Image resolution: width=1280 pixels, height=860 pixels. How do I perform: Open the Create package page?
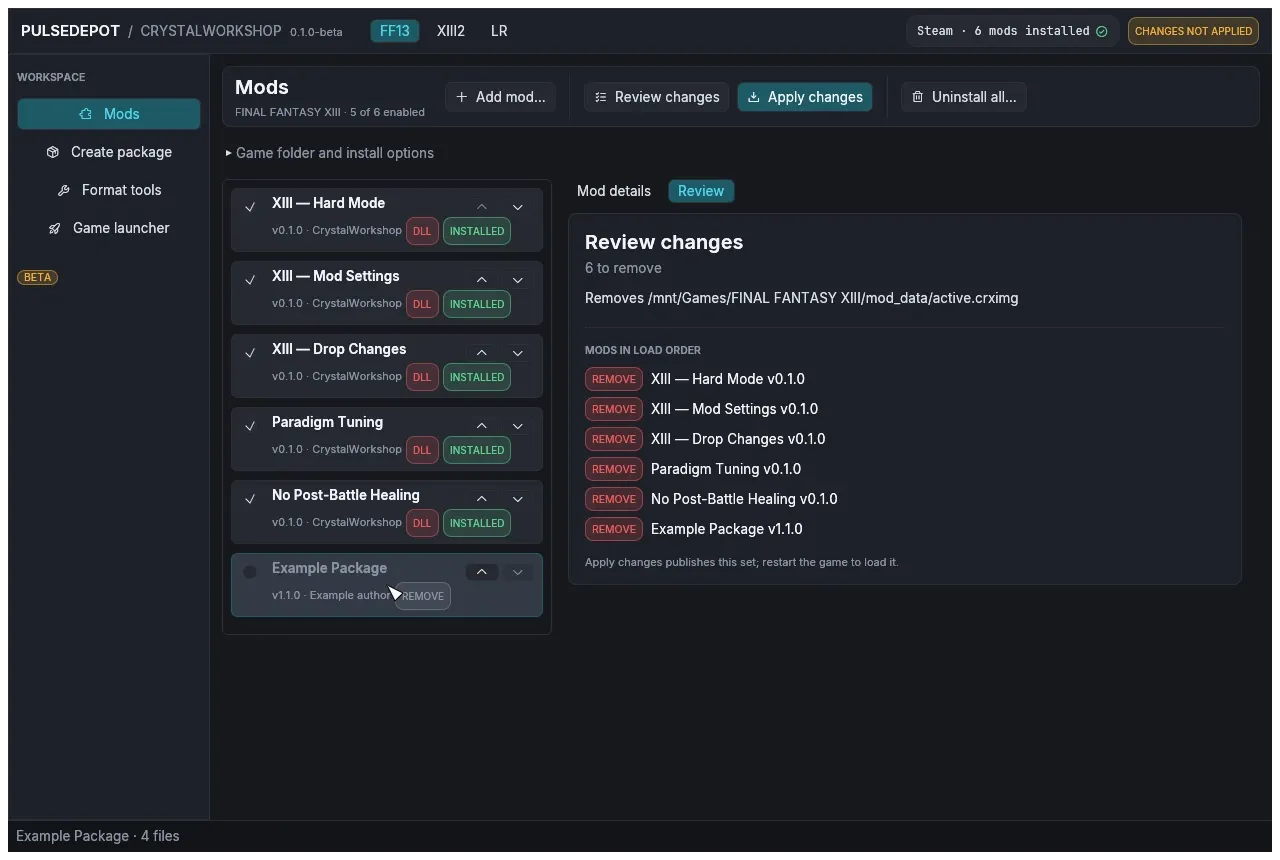pyautogui.click(x=109, y=152)
